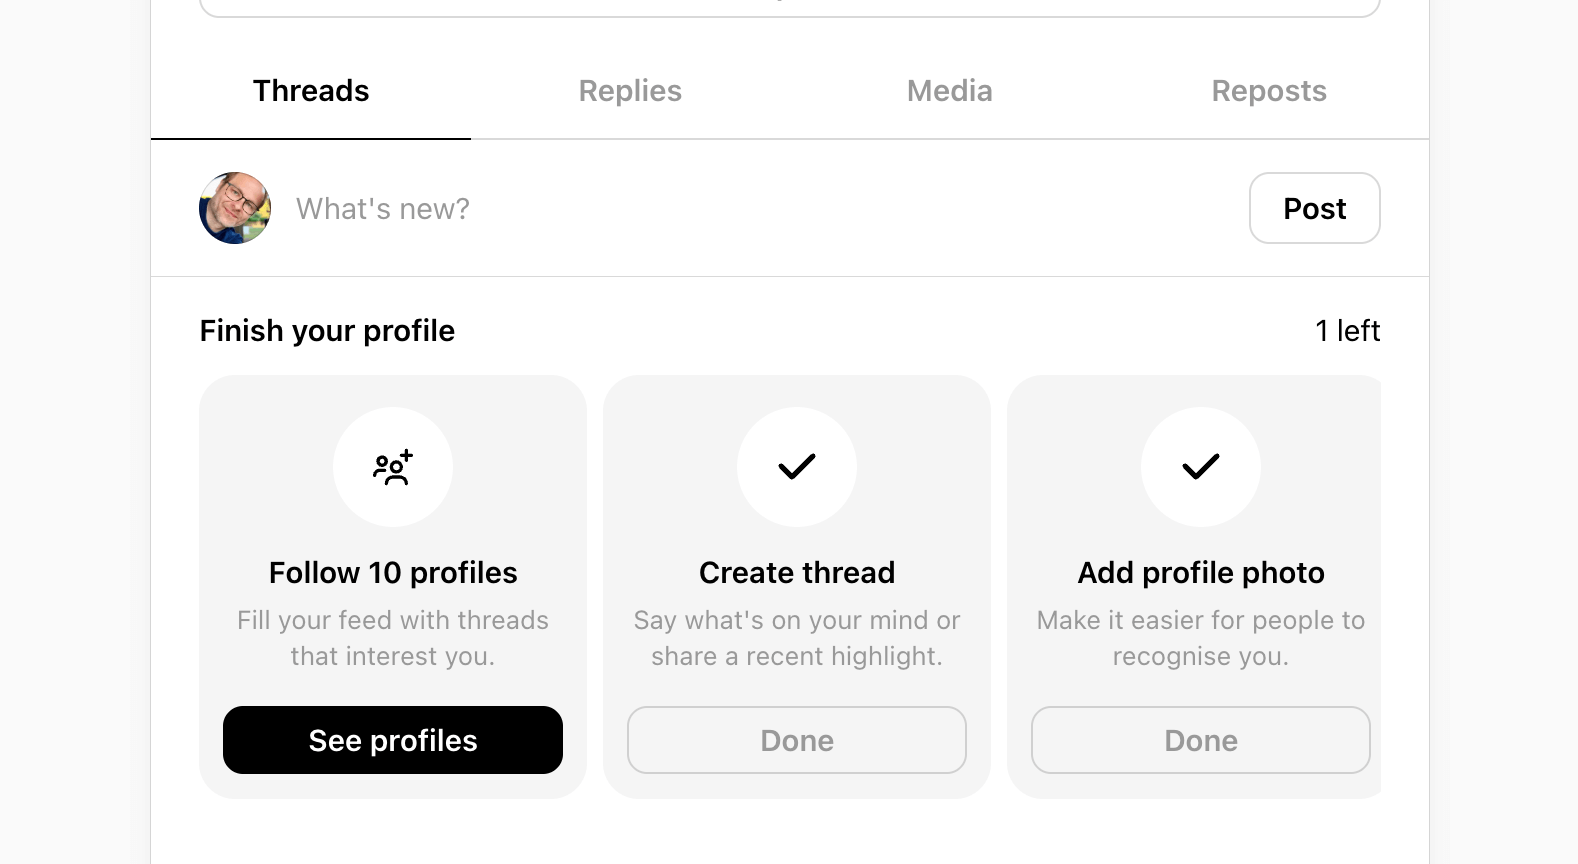Image resolution: width=1578 pixels, height=864 pixels.
Task: Click the profile avatar beside What's new
Action: click(x=235, y=208)
